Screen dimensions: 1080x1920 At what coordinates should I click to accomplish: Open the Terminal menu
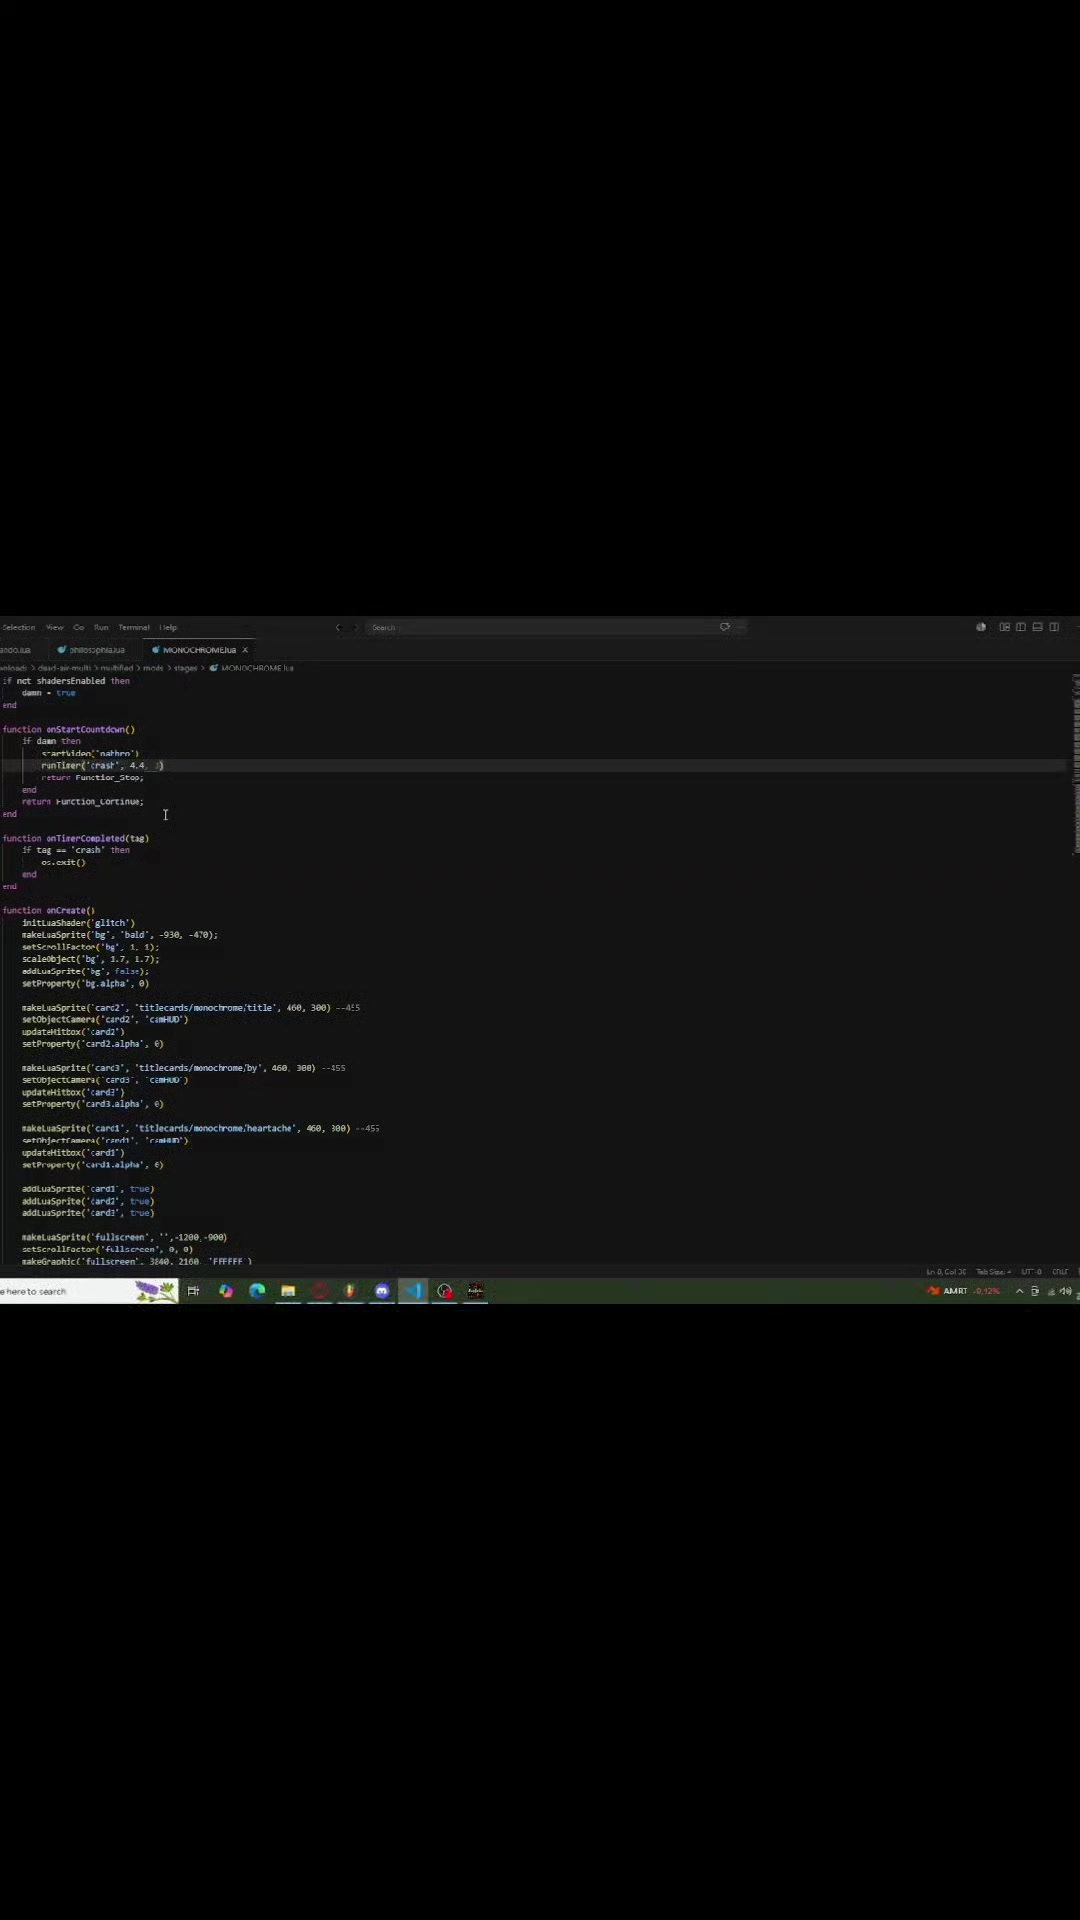pos(134,627)
